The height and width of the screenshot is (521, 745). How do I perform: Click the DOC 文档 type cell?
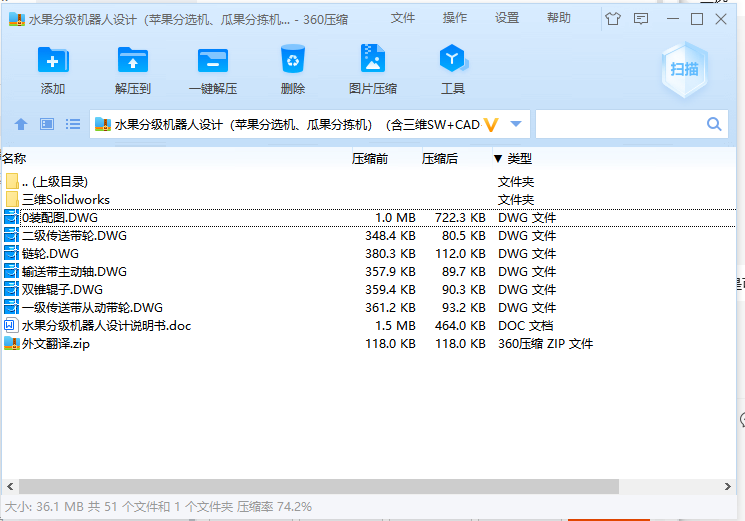525,326
